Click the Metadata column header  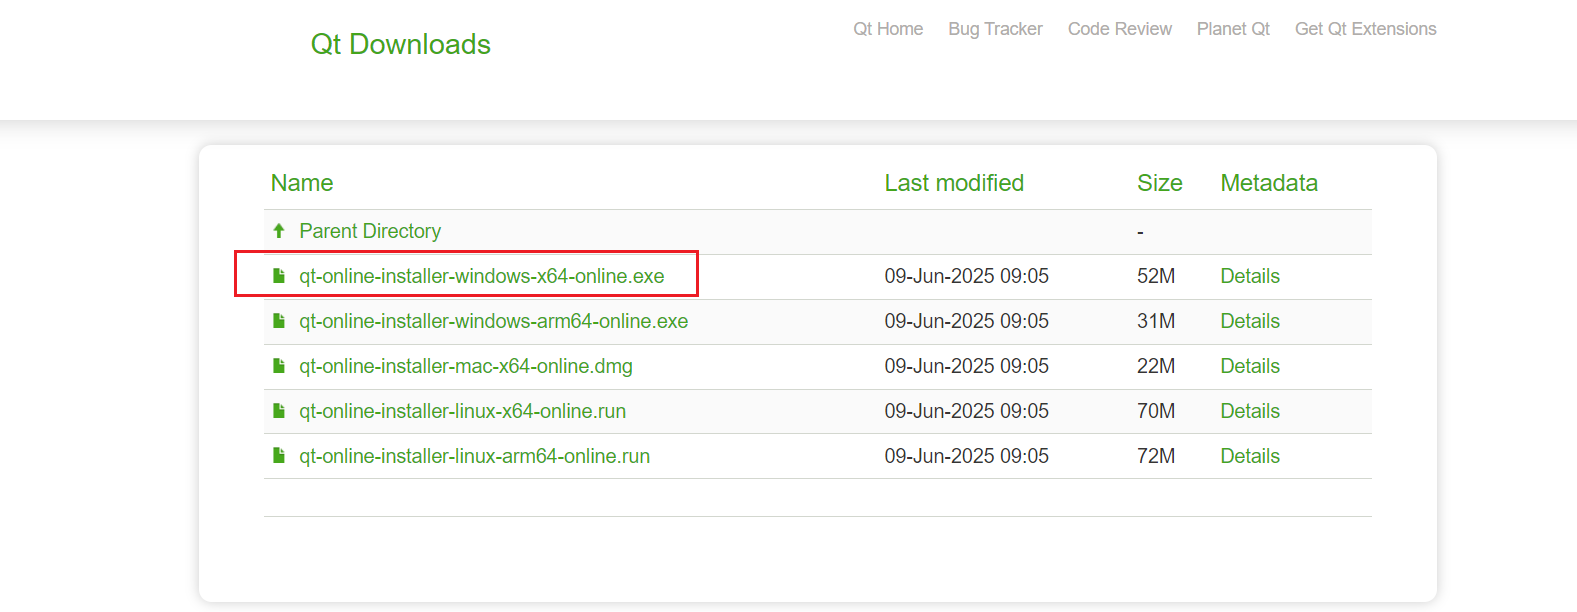tap(1269, 183)
